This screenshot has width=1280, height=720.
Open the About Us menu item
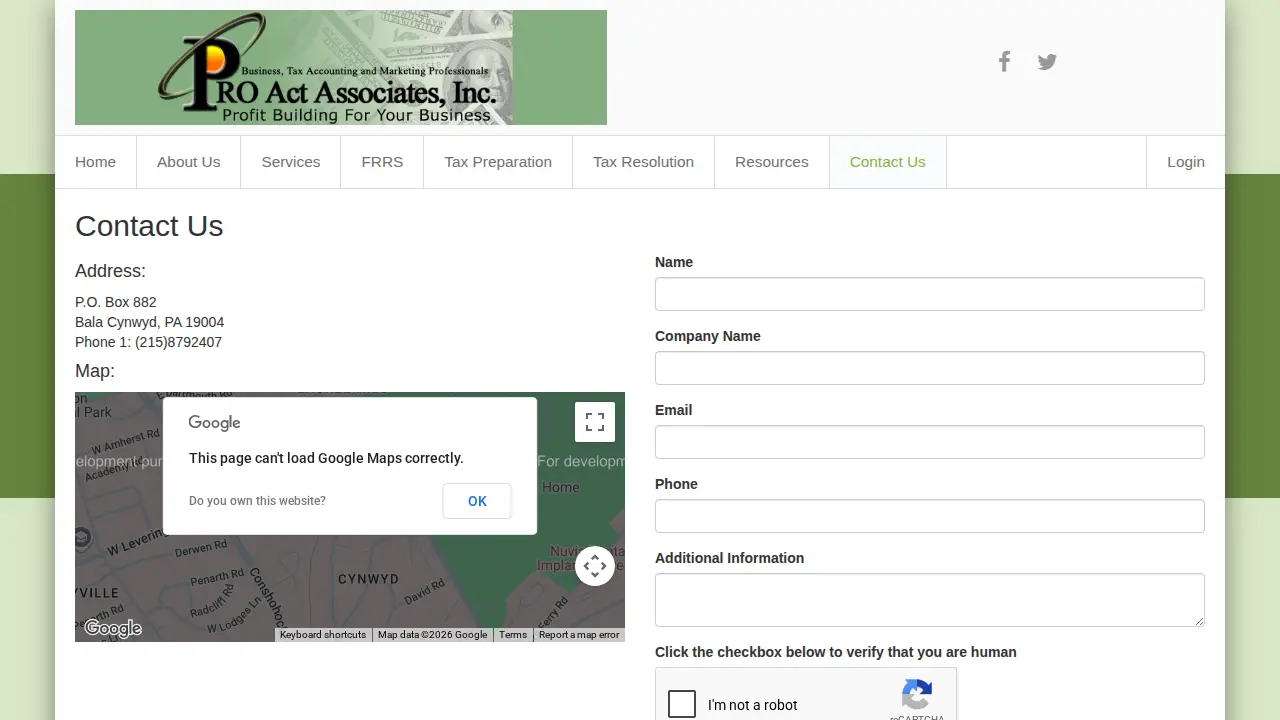(x=189, y=162)
